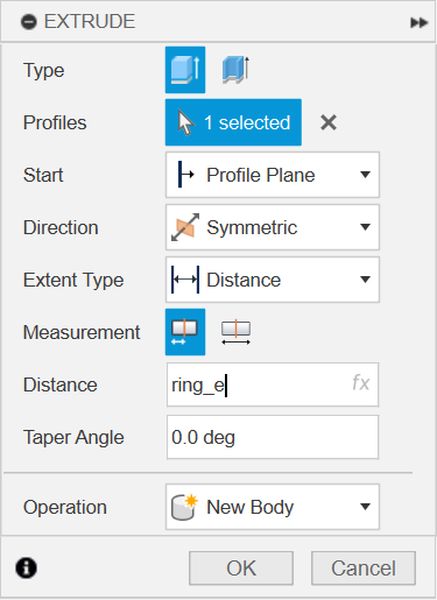The height and width of the screenshot is (600, 437).
Task: Clear the selected profiles with X
Action: coord(328,123)
